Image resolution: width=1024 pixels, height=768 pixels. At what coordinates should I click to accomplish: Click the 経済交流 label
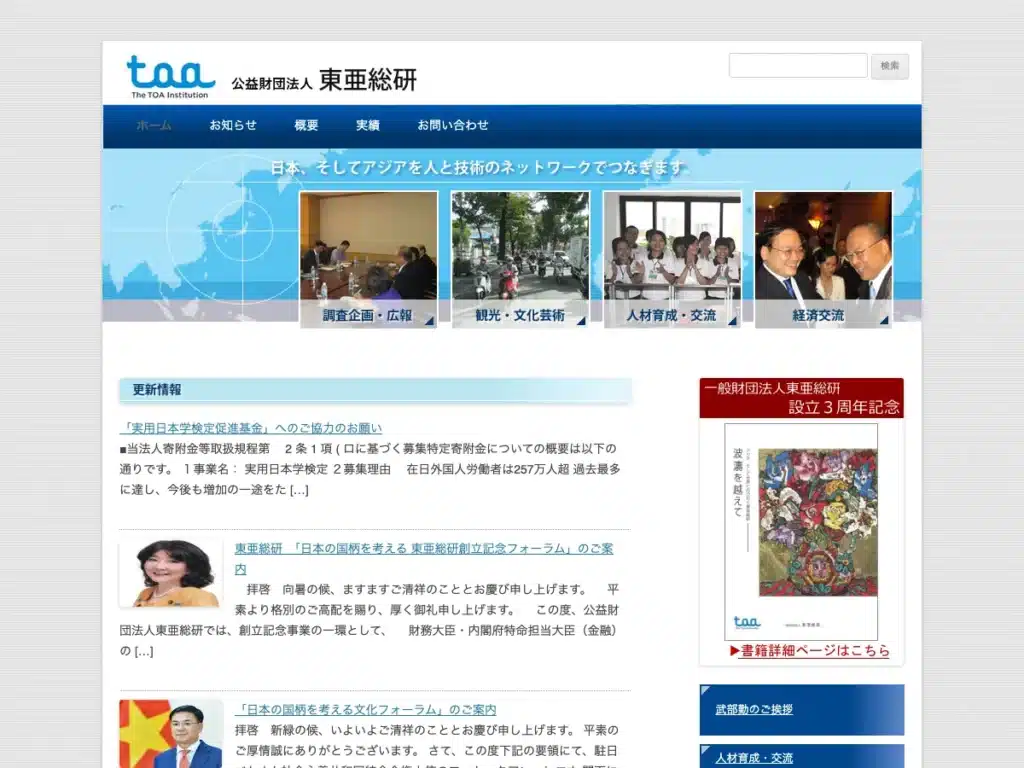818,315
